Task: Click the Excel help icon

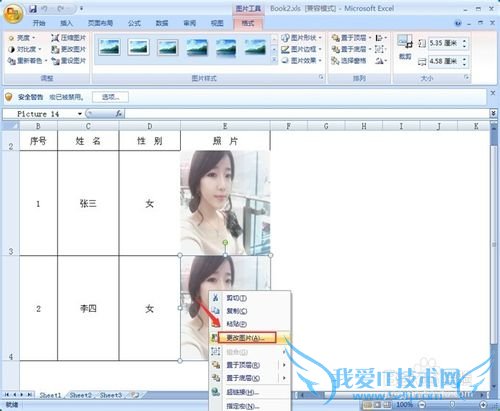Action: coord(458,23)
